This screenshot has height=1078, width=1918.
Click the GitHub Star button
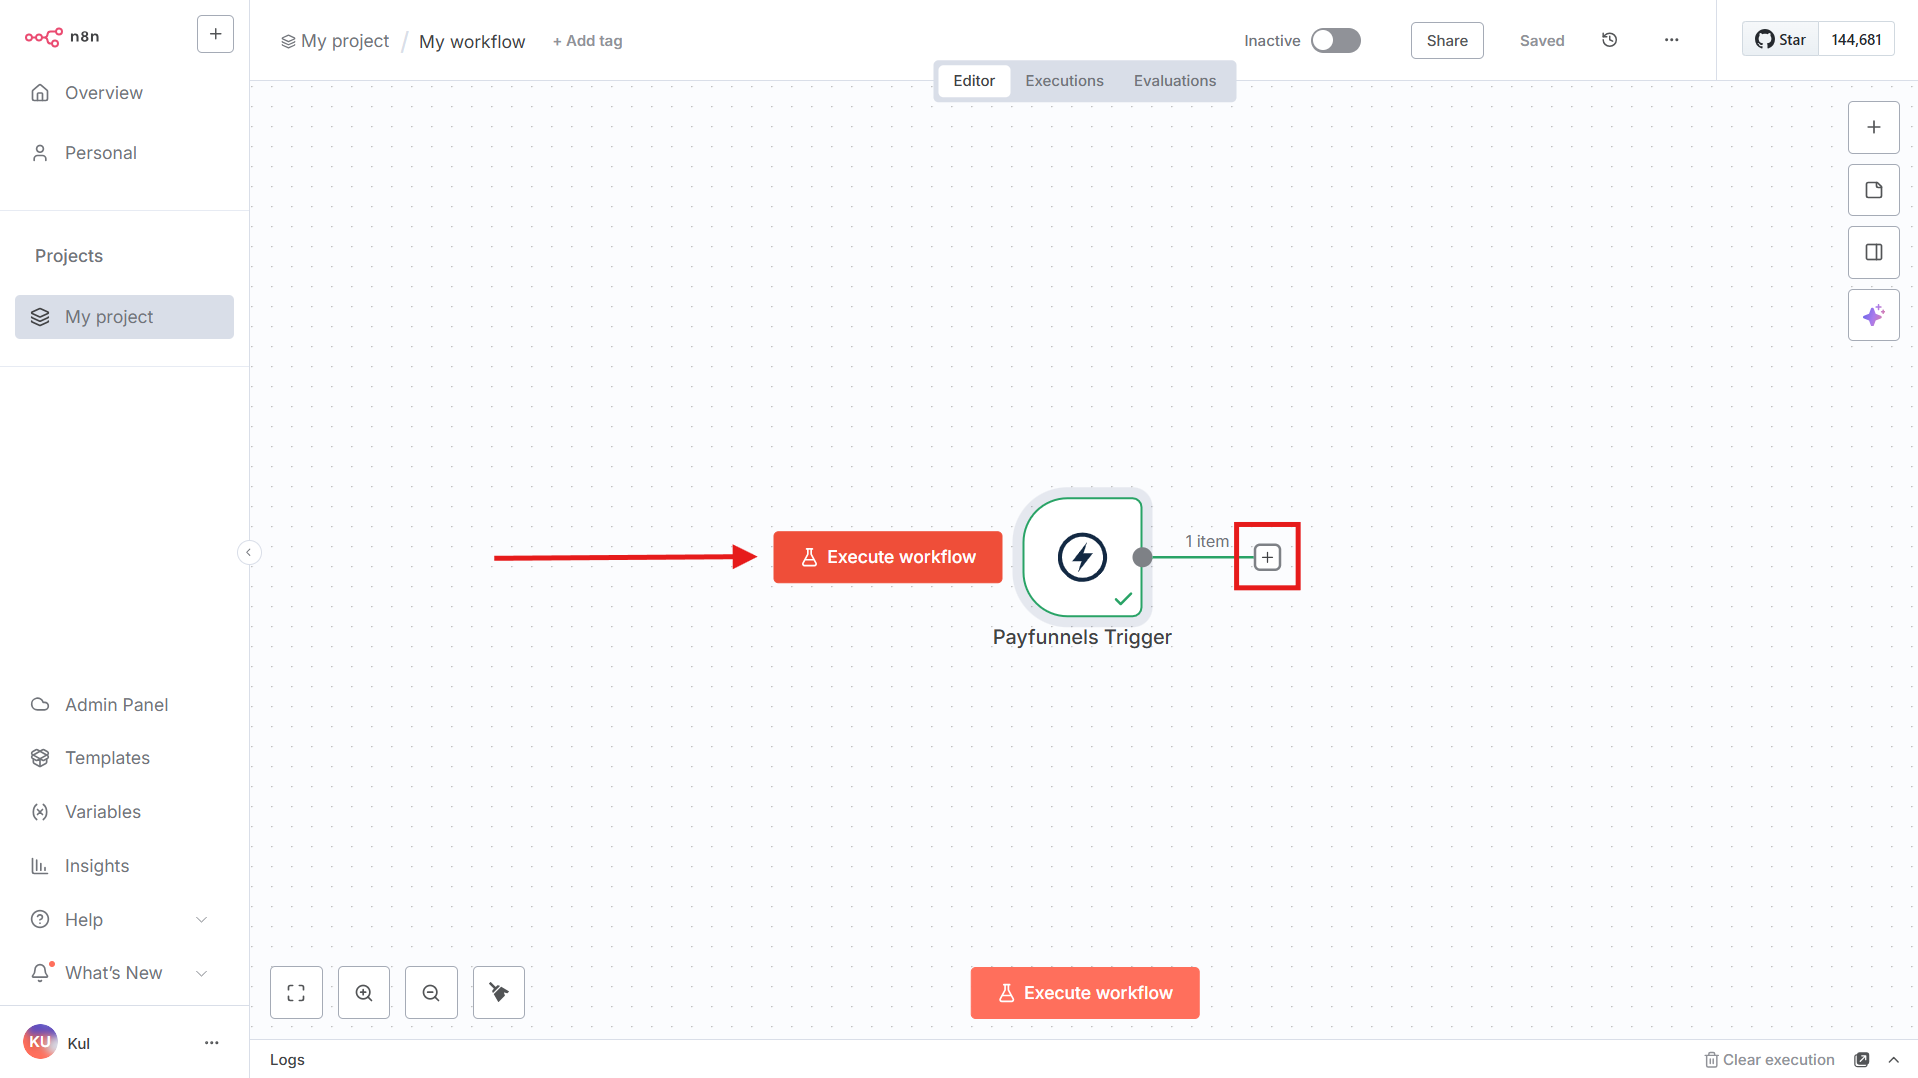coord(1780,40)
